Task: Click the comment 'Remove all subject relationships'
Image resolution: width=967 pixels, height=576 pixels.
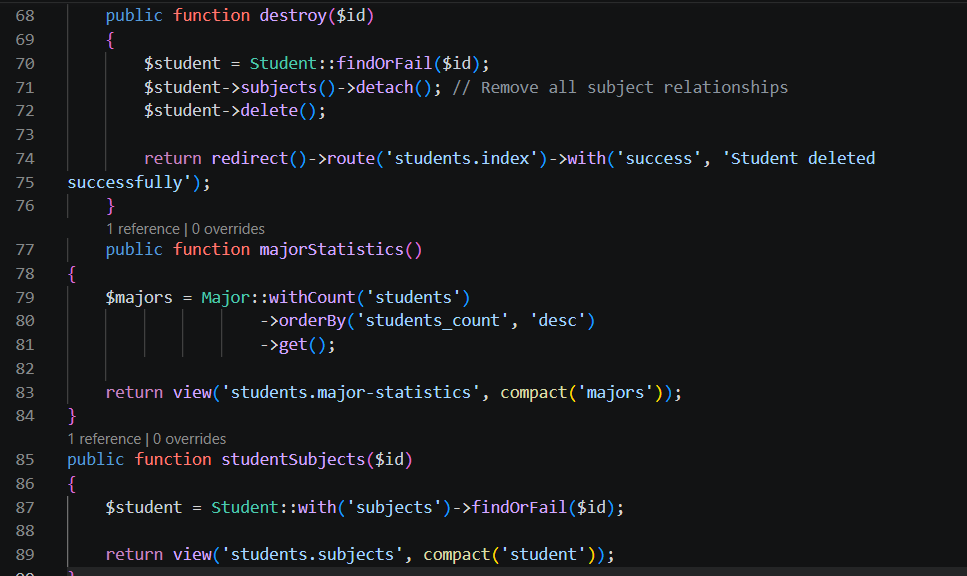Action: tap(634, 88)
